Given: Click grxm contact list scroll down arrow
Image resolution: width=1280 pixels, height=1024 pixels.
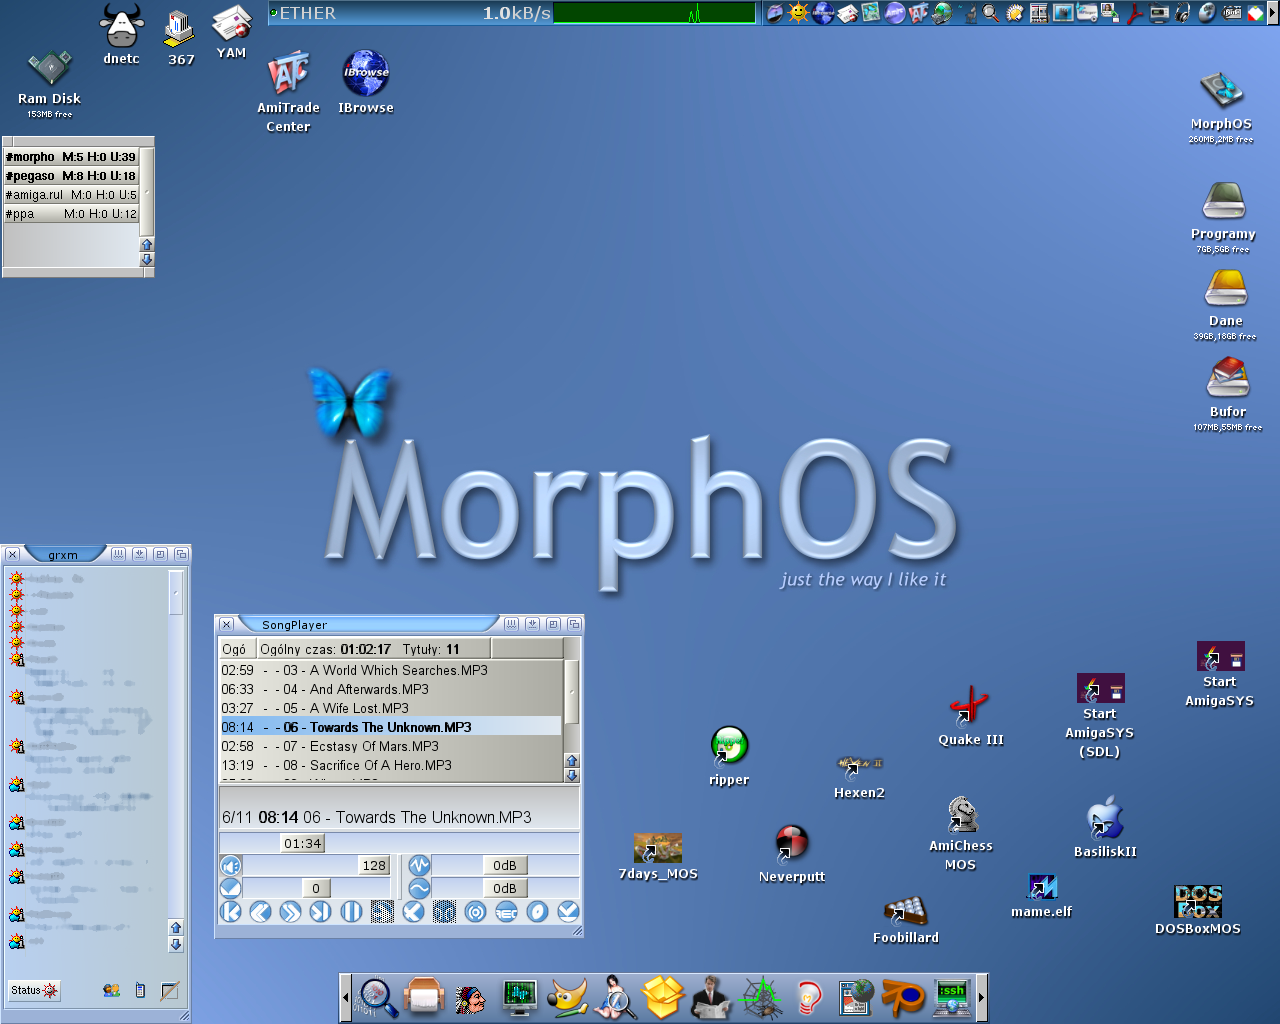Looking at the screenshot, I should click(176, 944).
